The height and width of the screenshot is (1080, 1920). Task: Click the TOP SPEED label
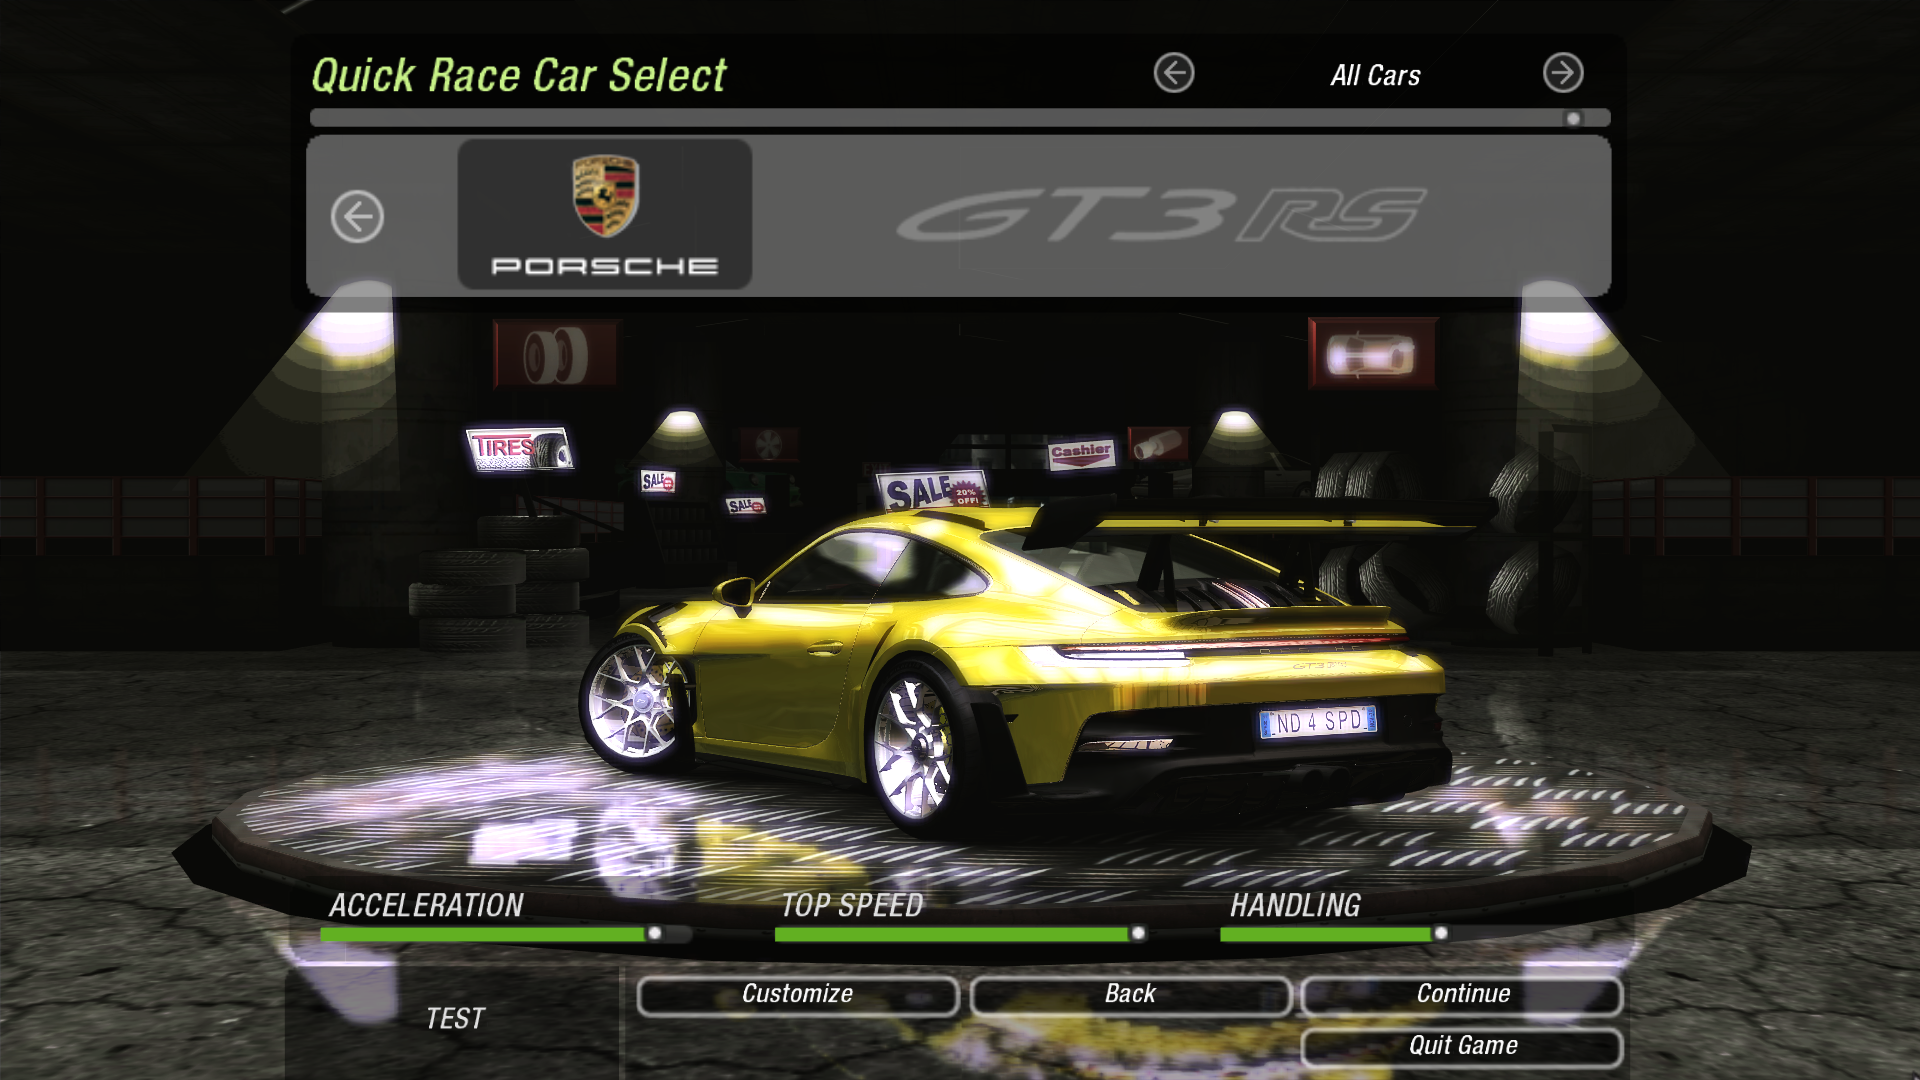[852, 905]
